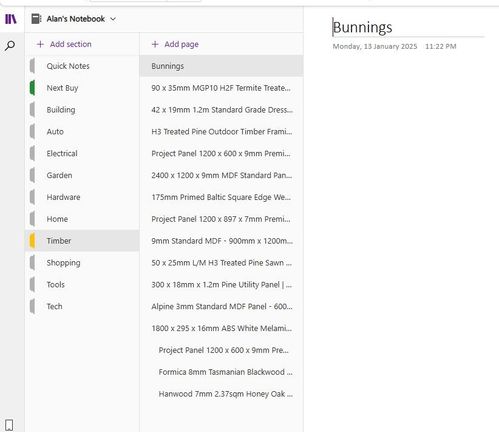The height and width of the screenshot is (432, 499).
Task: Open the Tech section
Action: tap(82, 306)
